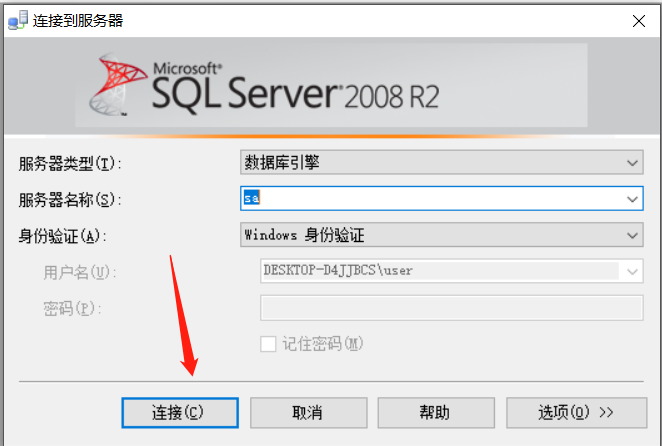Expand options with 选项(O) >> button
Image resolution: width=662 pixels, height=446 pixels.
click(x=576, y=412)
